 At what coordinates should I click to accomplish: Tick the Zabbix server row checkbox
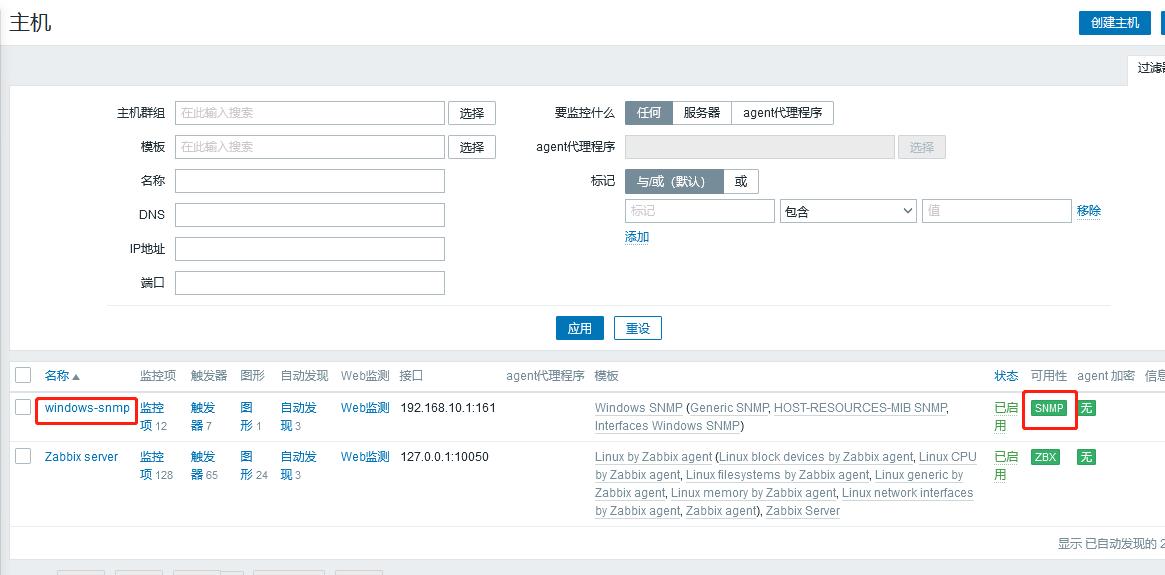click(23, 456)
